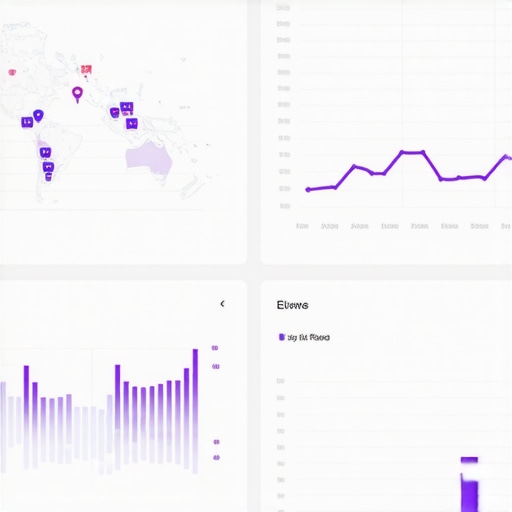
Task: Click the smallest bottom marker over South America
Action: click(48, 177)
